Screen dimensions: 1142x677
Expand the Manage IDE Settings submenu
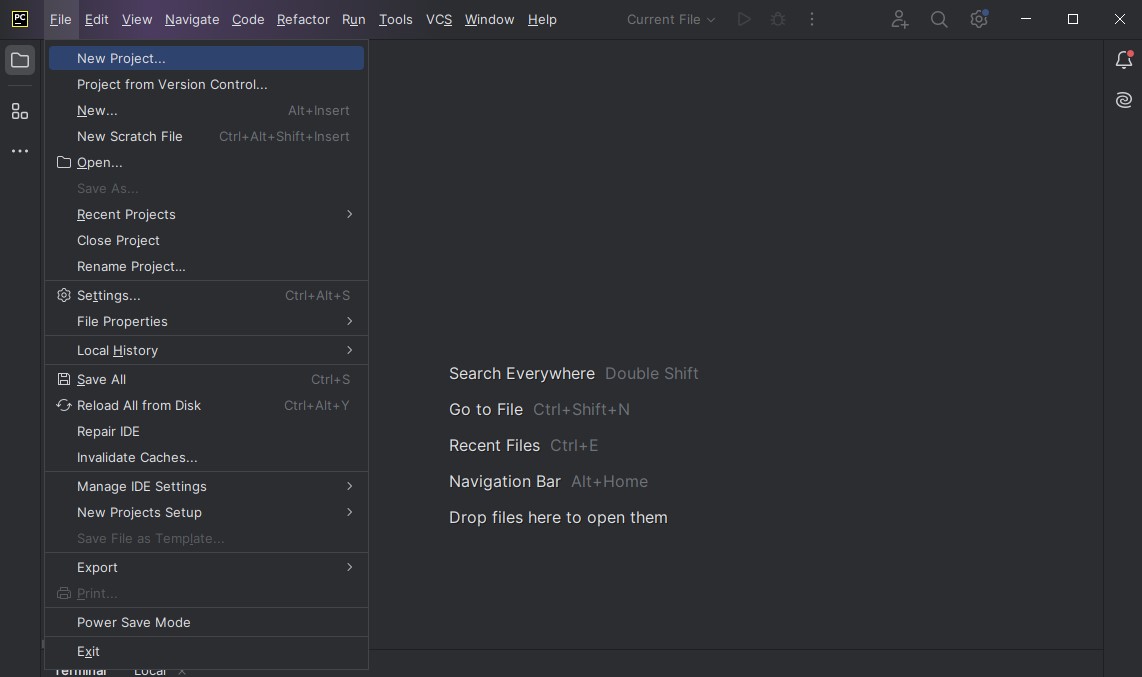click(x=142, y=486)
